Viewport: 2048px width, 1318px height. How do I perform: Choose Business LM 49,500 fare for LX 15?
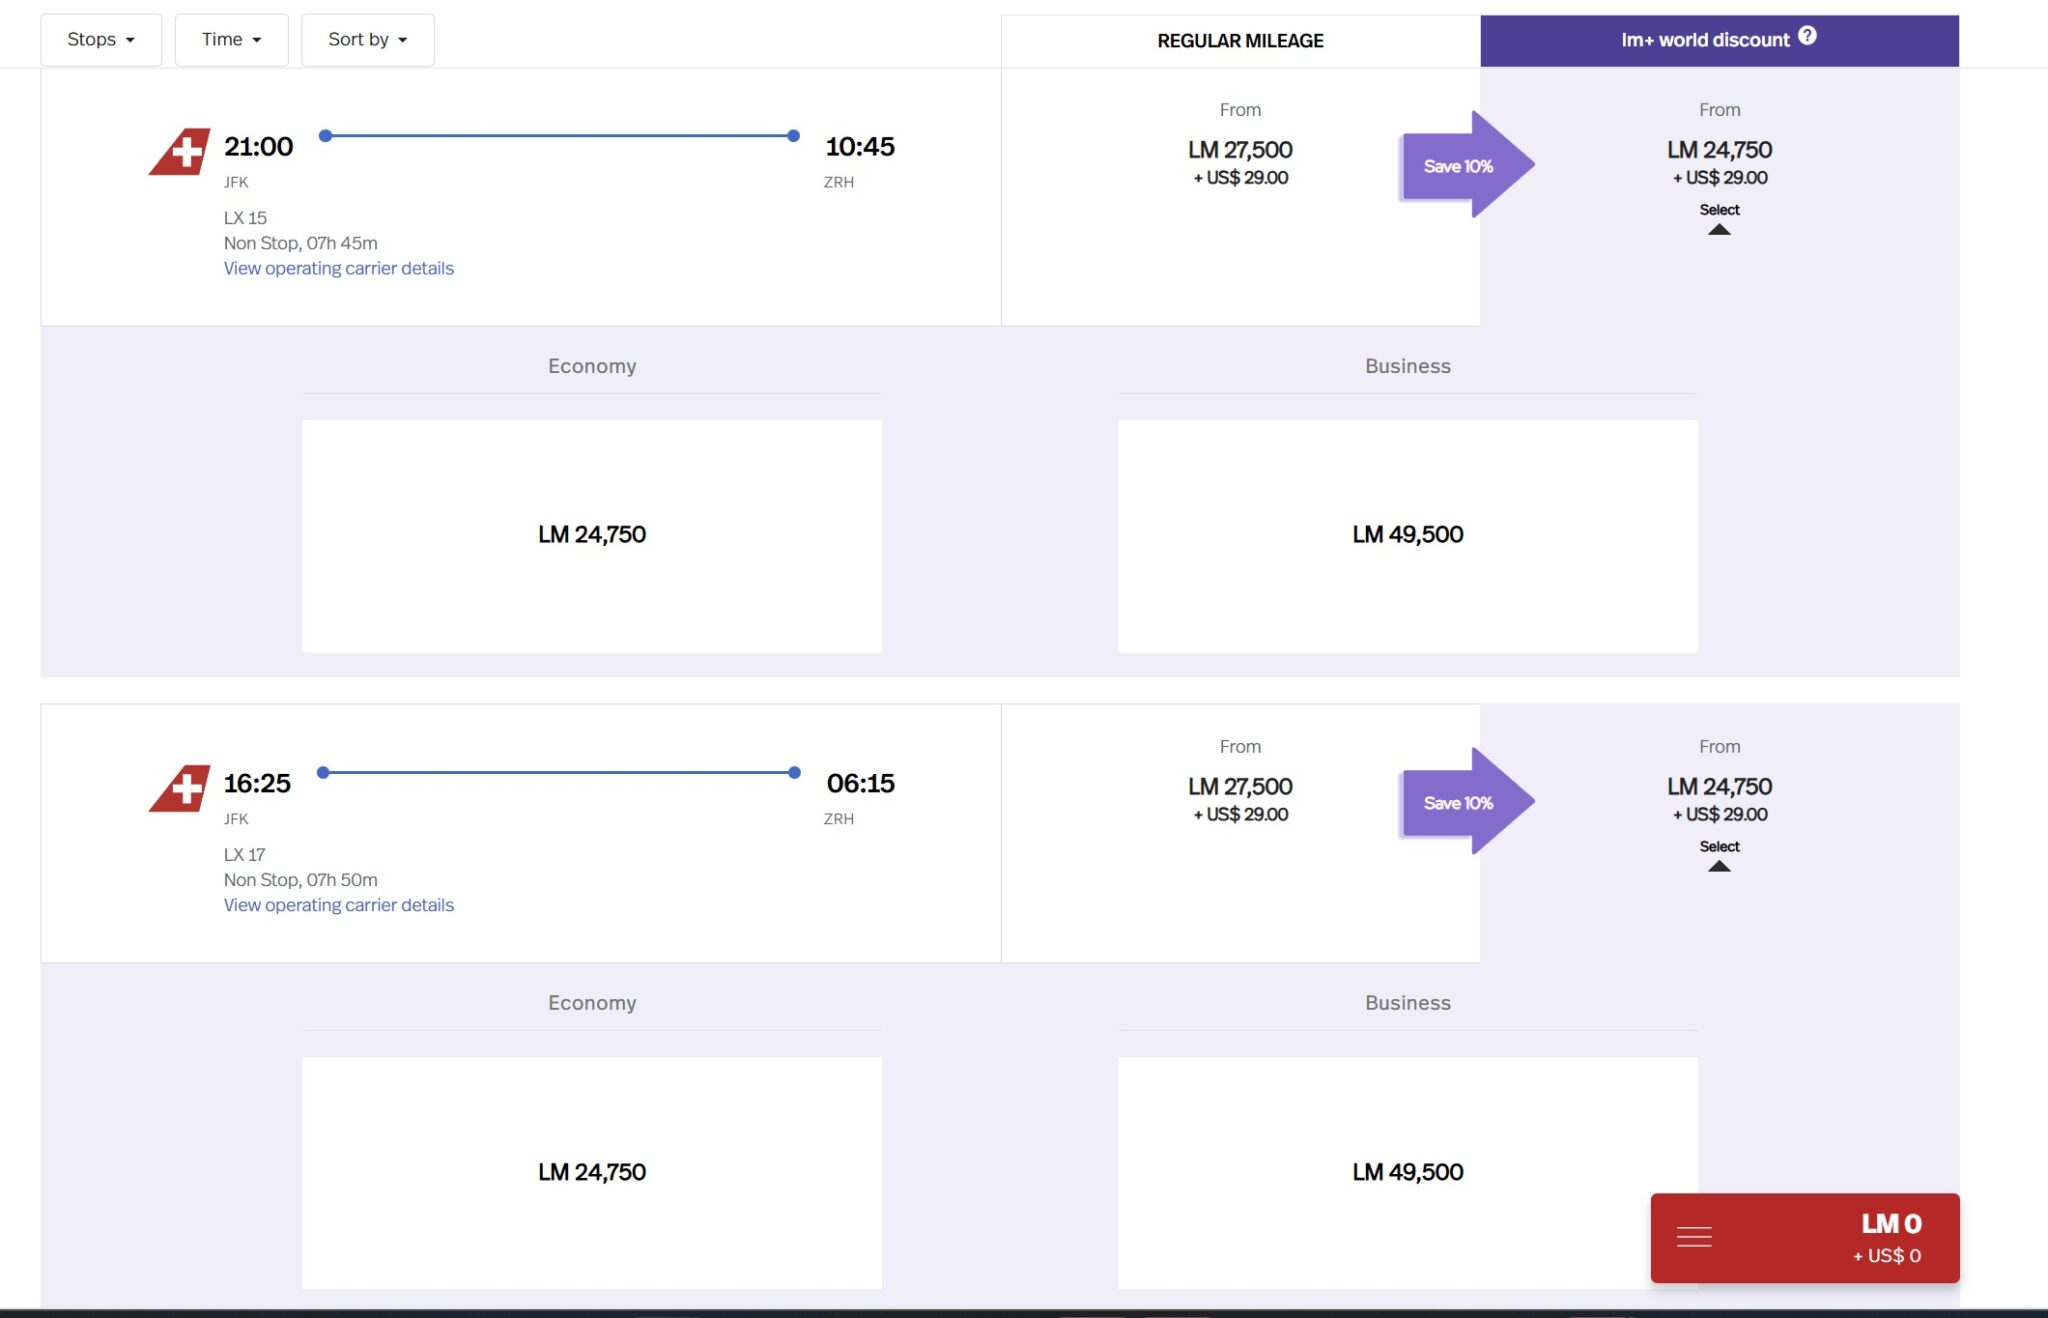point(1407,535)
